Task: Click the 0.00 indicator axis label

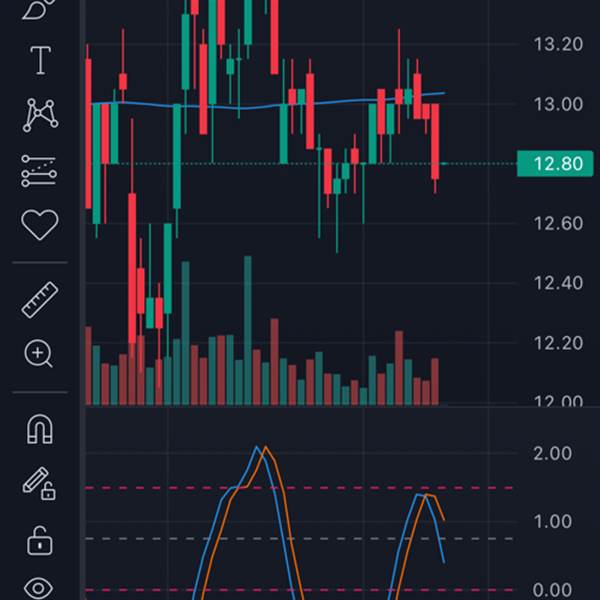Action: 553,590
